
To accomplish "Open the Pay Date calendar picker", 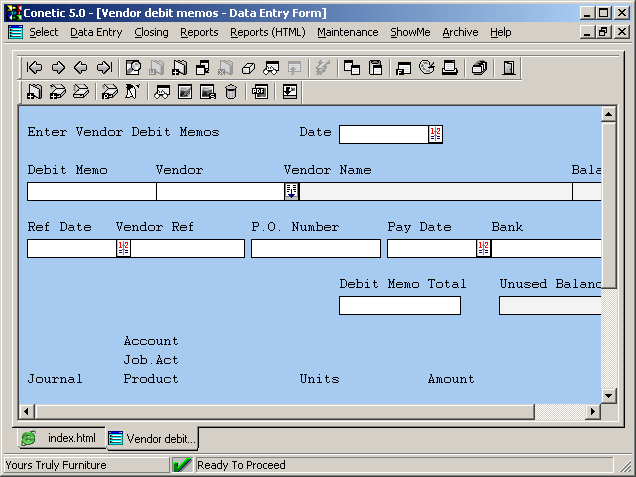I will (483, 248).
